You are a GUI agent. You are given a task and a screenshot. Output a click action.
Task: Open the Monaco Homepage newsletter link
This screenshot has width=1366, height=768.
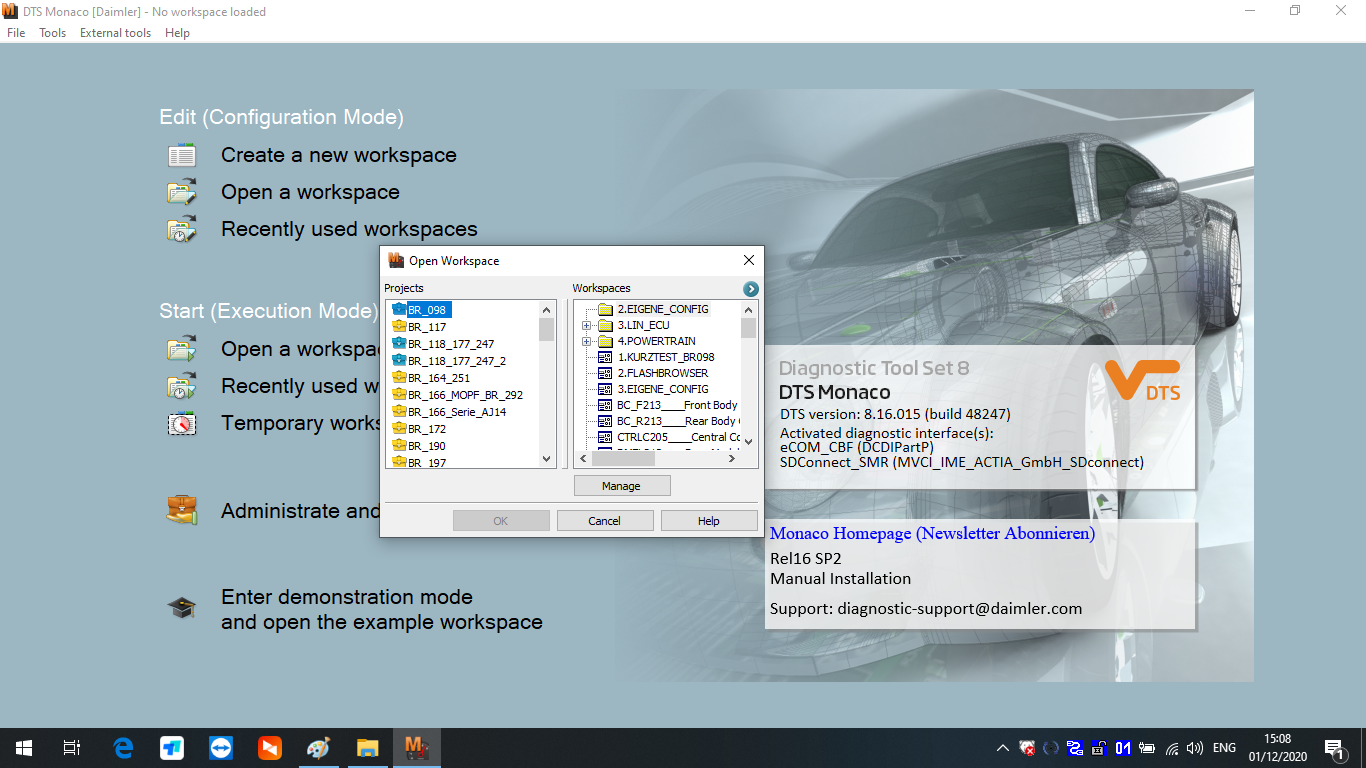(x=932, y=534)
